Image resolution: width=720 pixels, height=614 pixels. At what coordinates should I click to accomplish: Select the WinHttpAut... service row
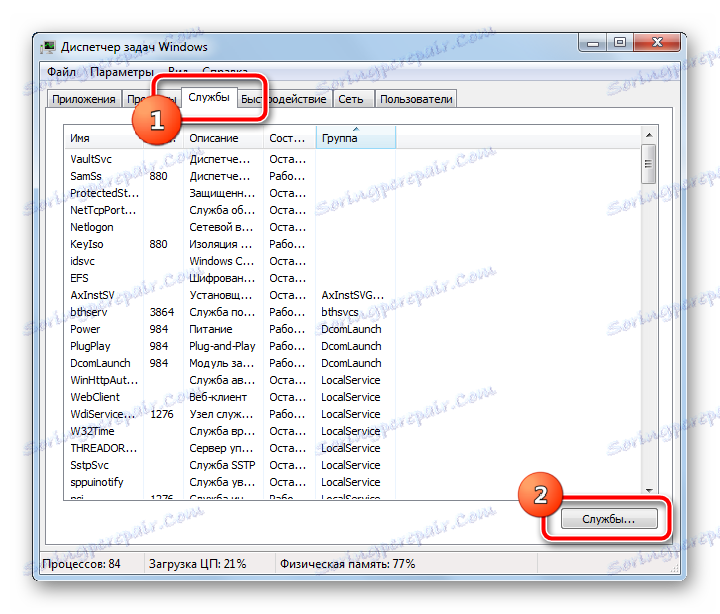[229, 380]
